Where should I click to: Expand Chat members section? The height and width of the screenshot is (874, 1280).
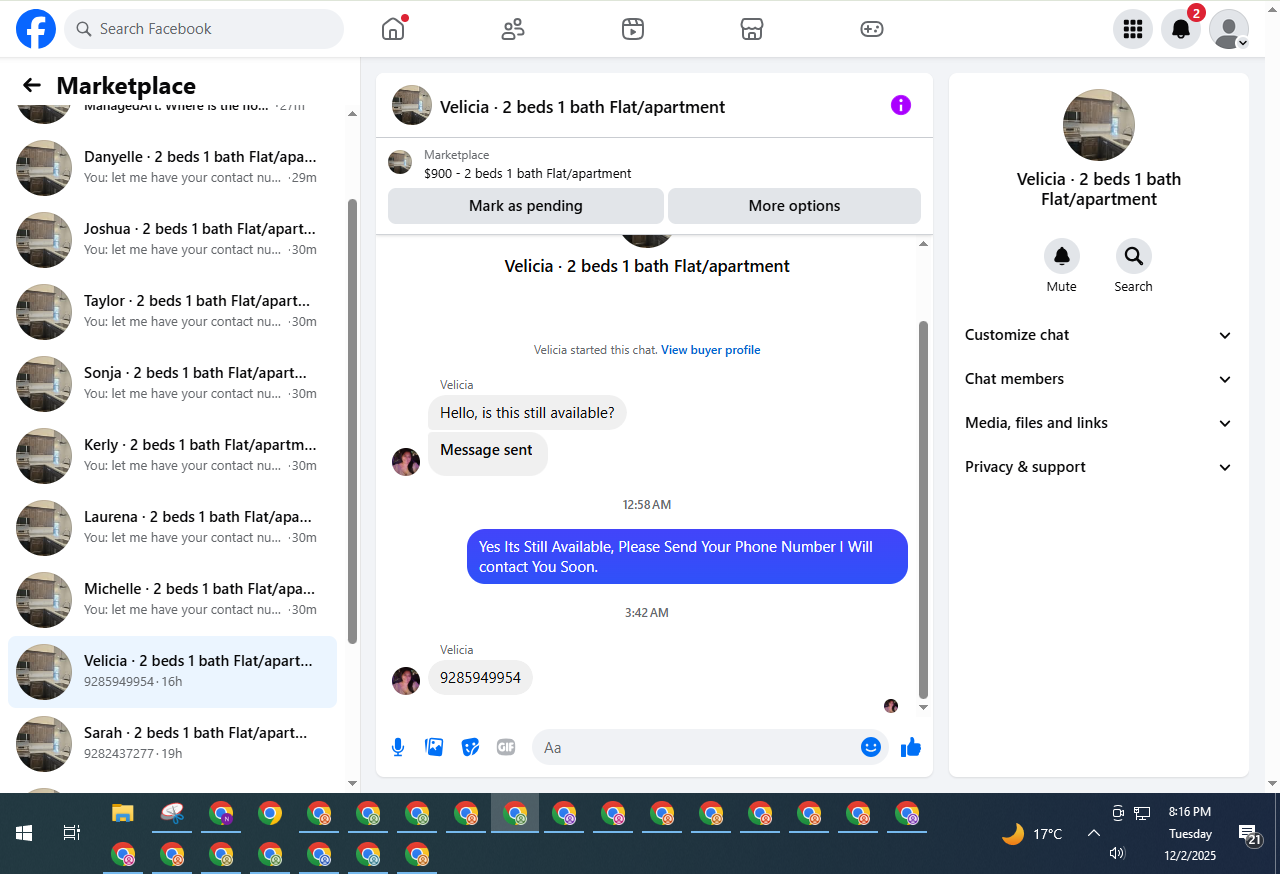(1099, 379)
